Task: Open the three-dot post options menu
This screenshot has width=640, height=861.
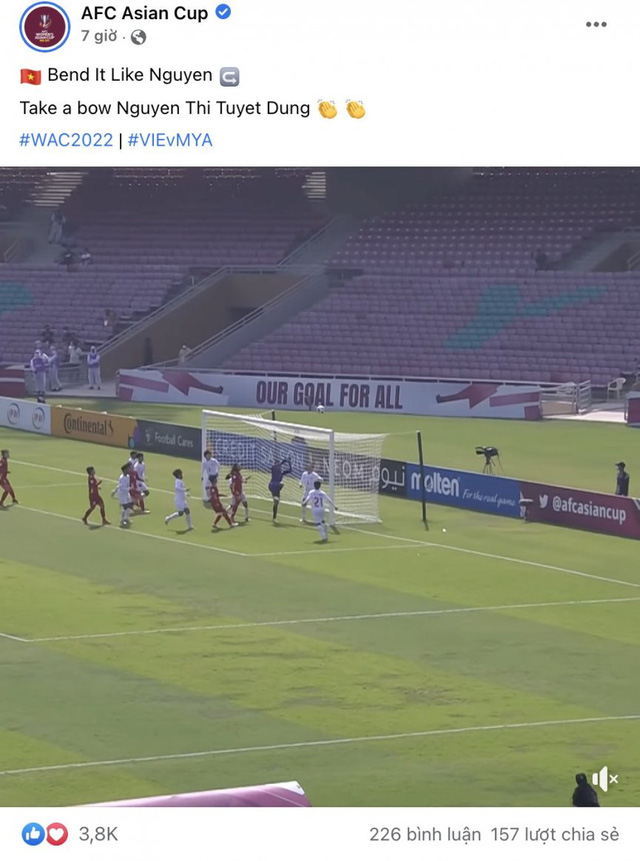Action: [x=596, y=24]
